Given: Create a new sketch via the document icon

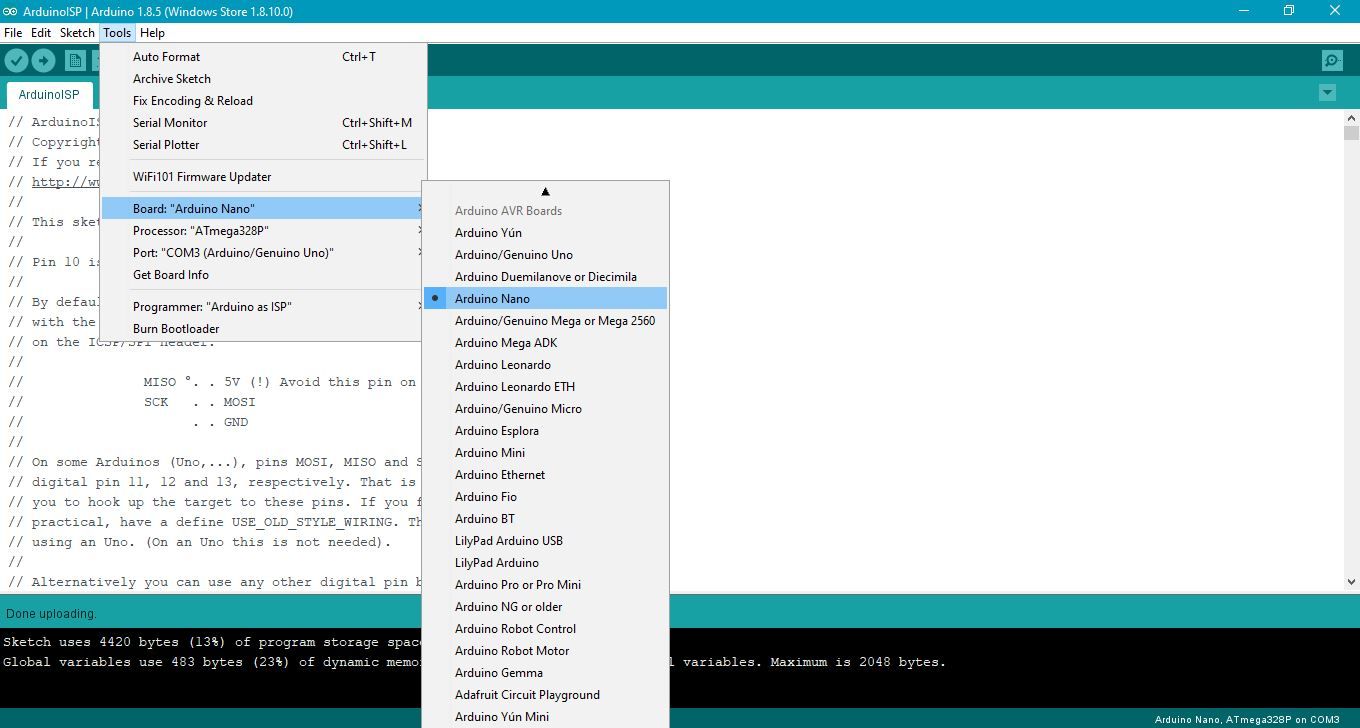Looking at the screenshot, I should coord(75,60).
